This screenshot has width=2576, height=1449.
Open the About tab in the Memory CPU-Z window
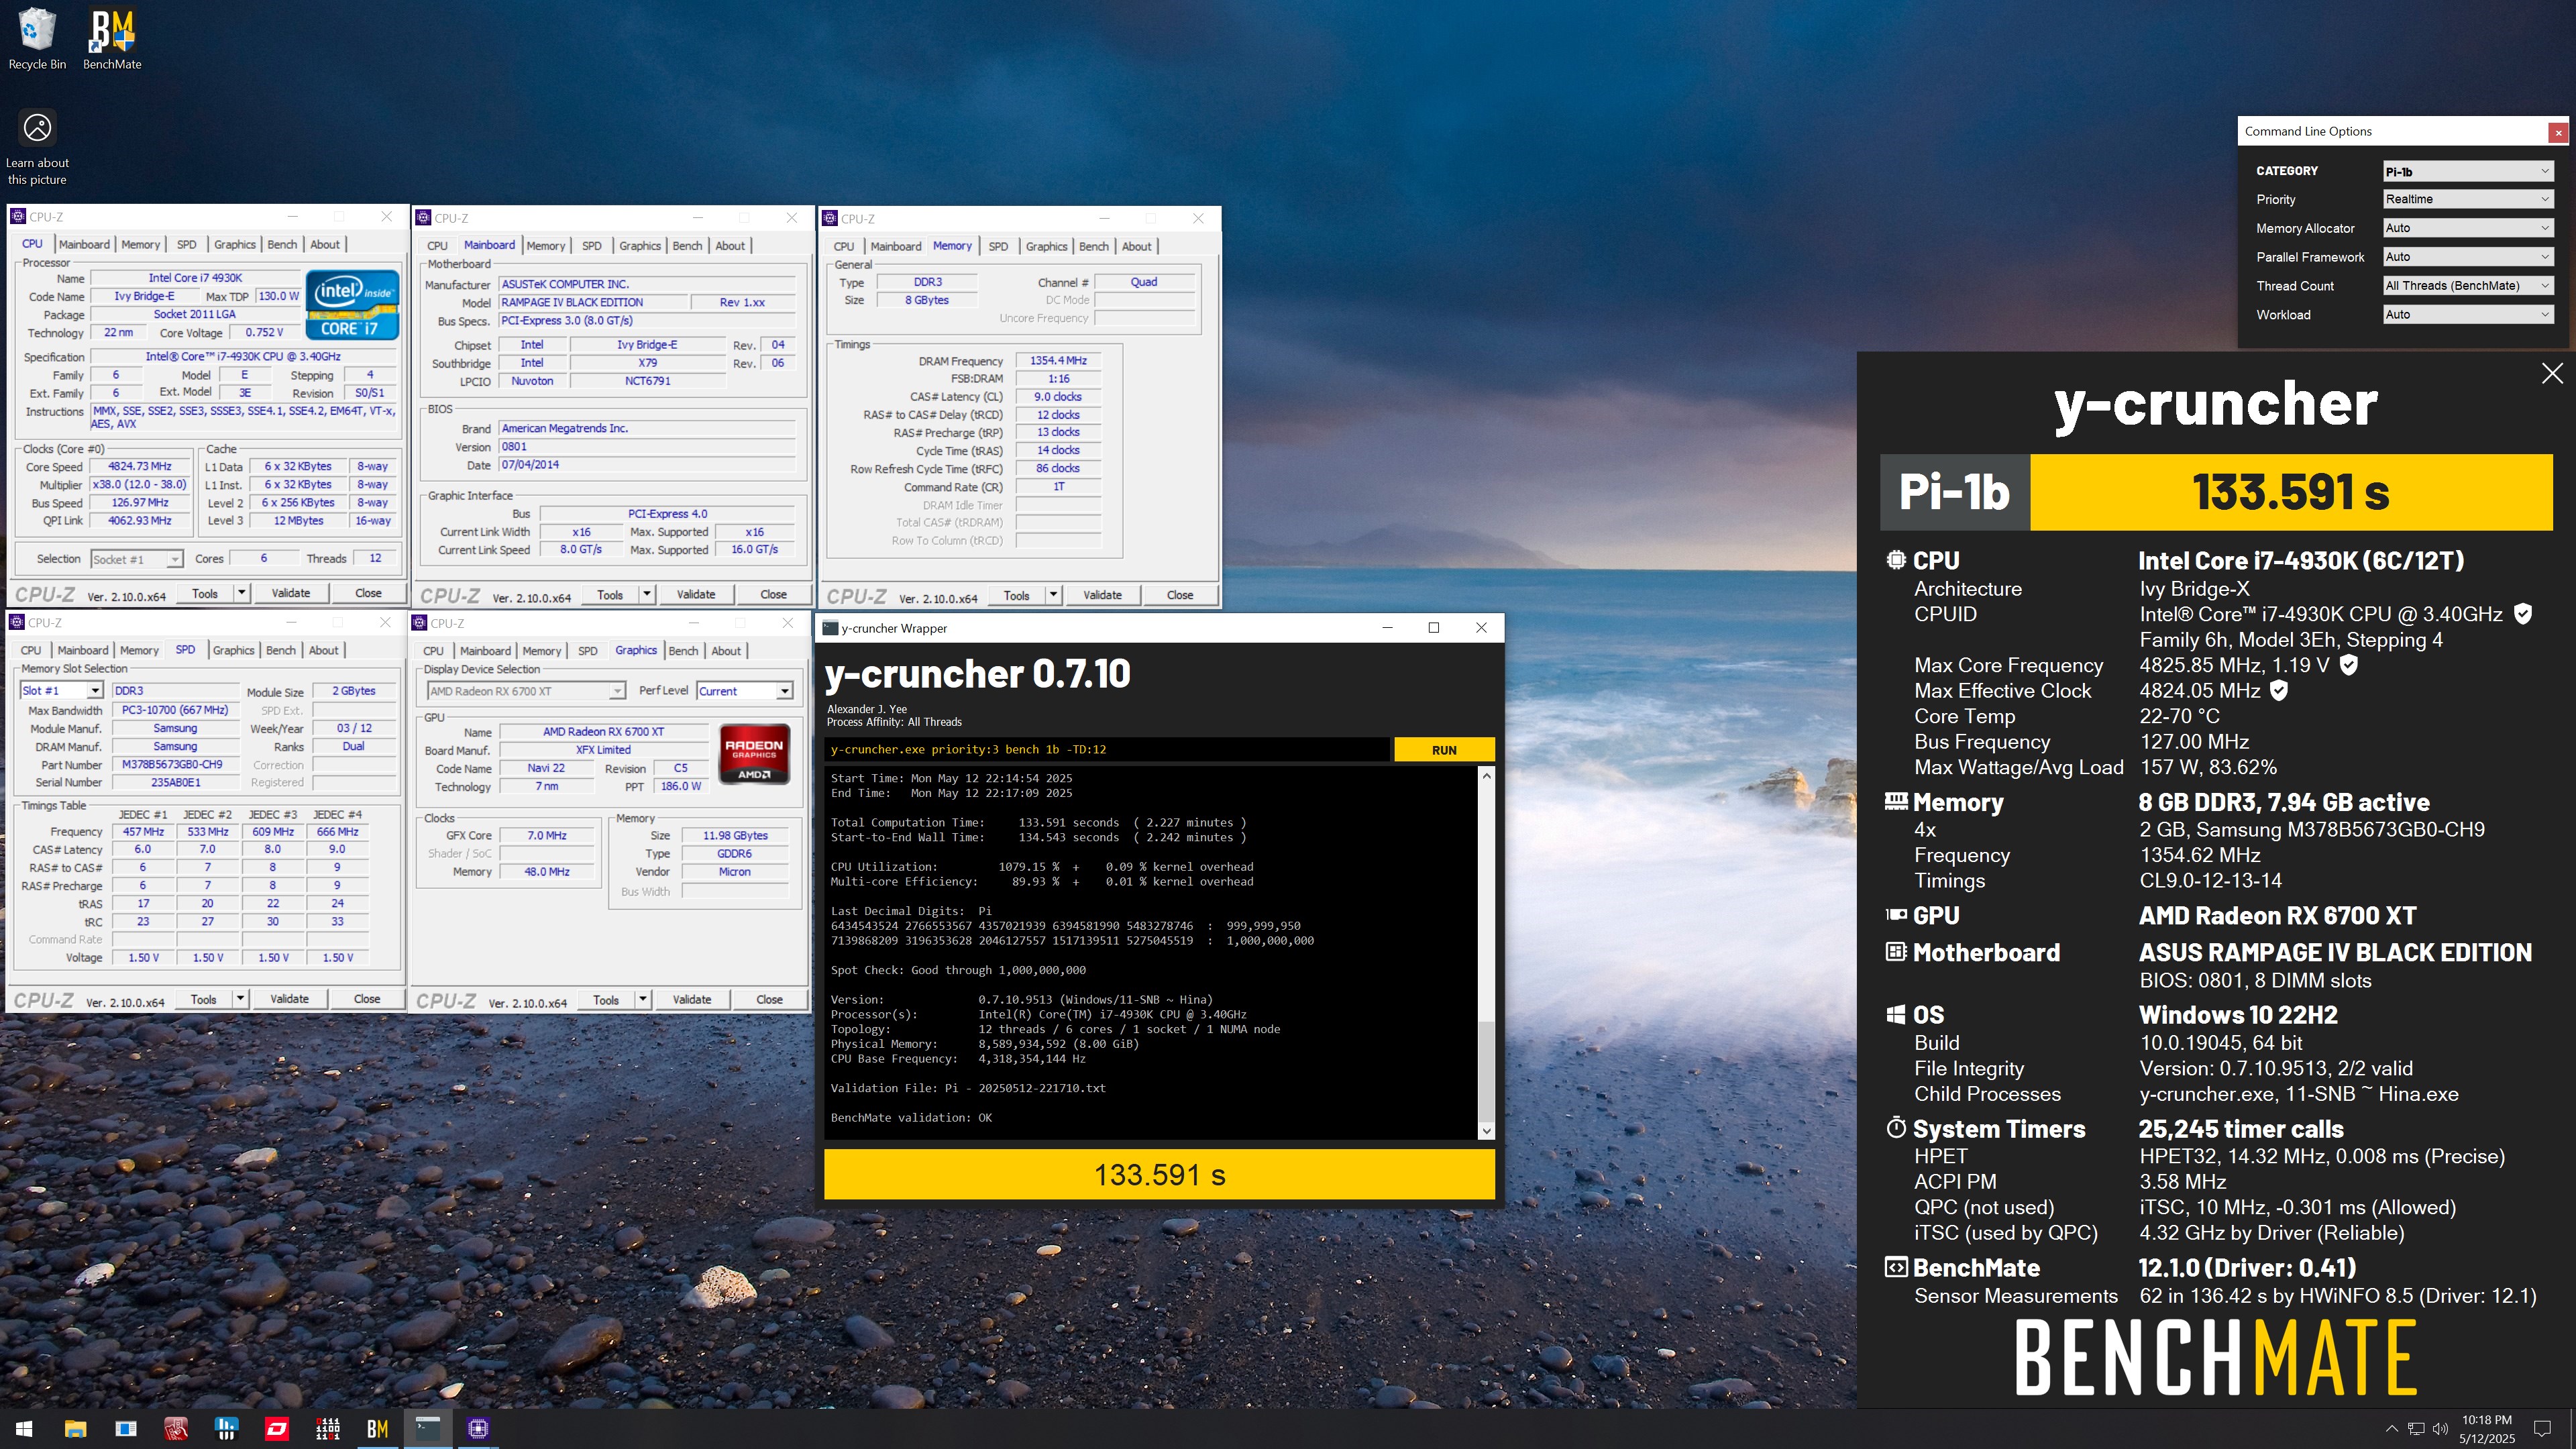point(1136,246)
